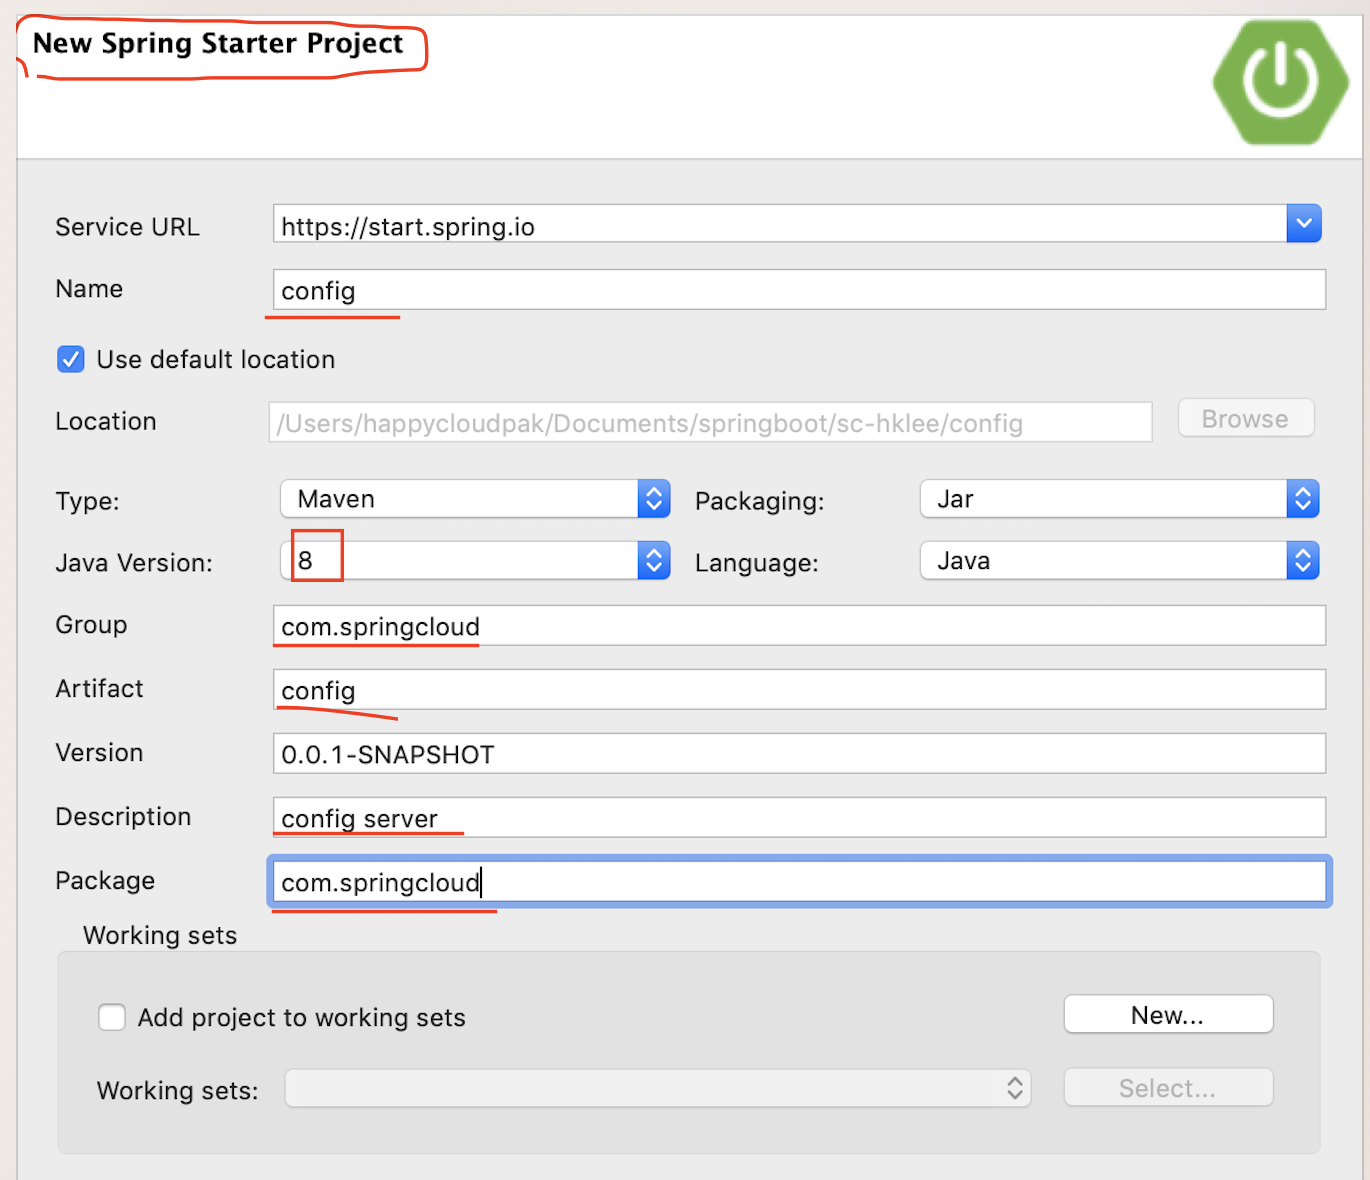Click the Working sets group heading
The height and width of the screenshot is (1180, 1370).
click(160, 936)
